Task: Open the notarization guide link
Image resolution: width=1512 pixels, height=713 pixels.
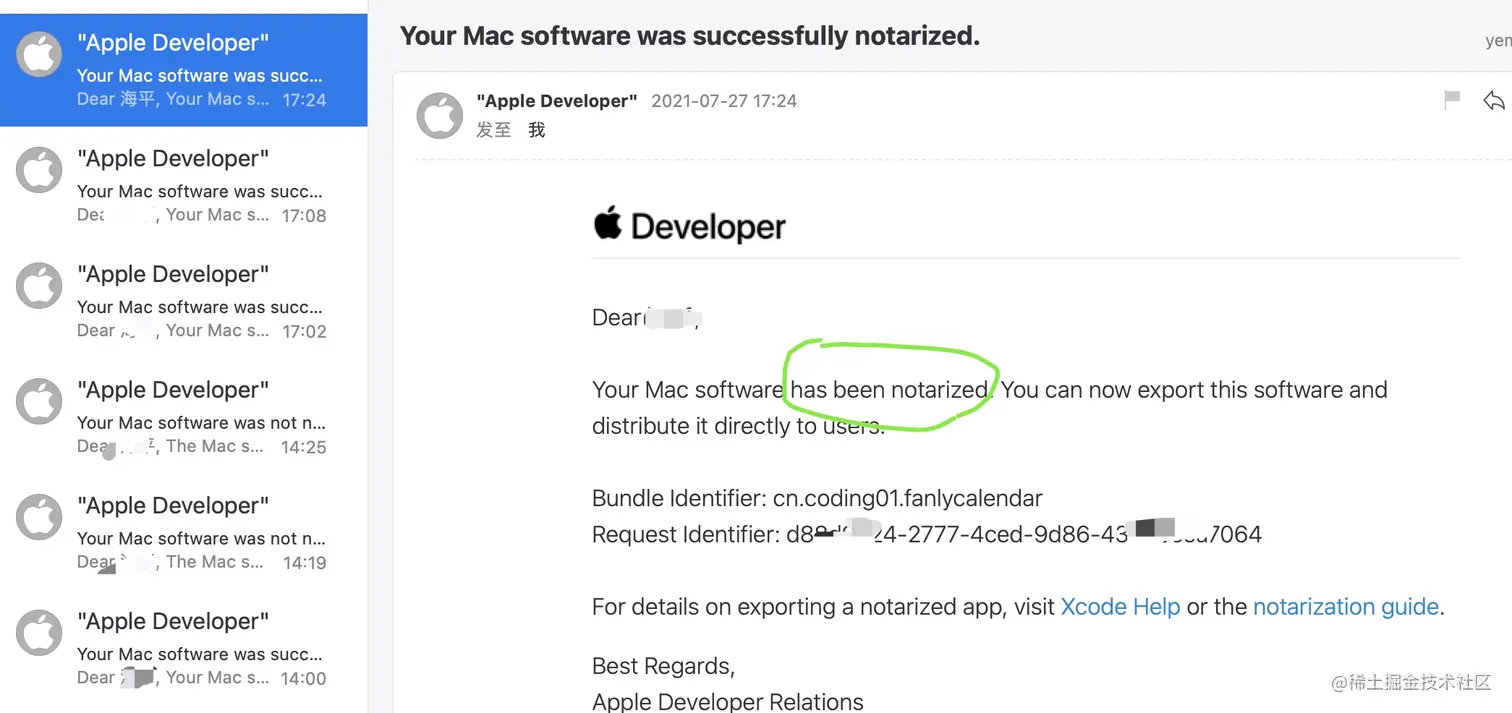Action: 1346,607
